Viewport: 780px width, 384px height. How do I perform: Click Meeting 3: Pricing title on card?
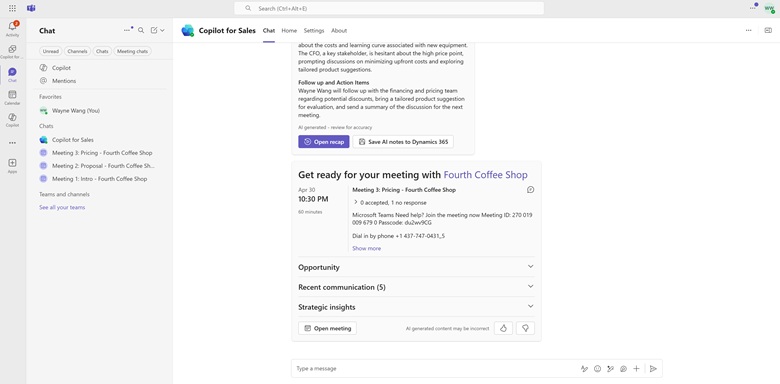click(404, 190)
